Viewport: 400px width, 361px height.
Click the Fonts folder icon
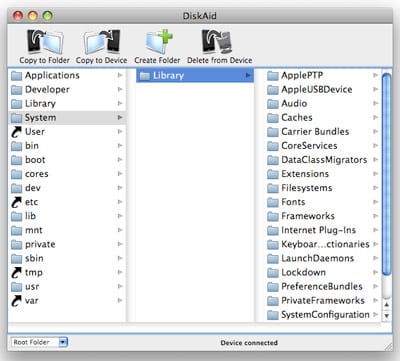273,202
